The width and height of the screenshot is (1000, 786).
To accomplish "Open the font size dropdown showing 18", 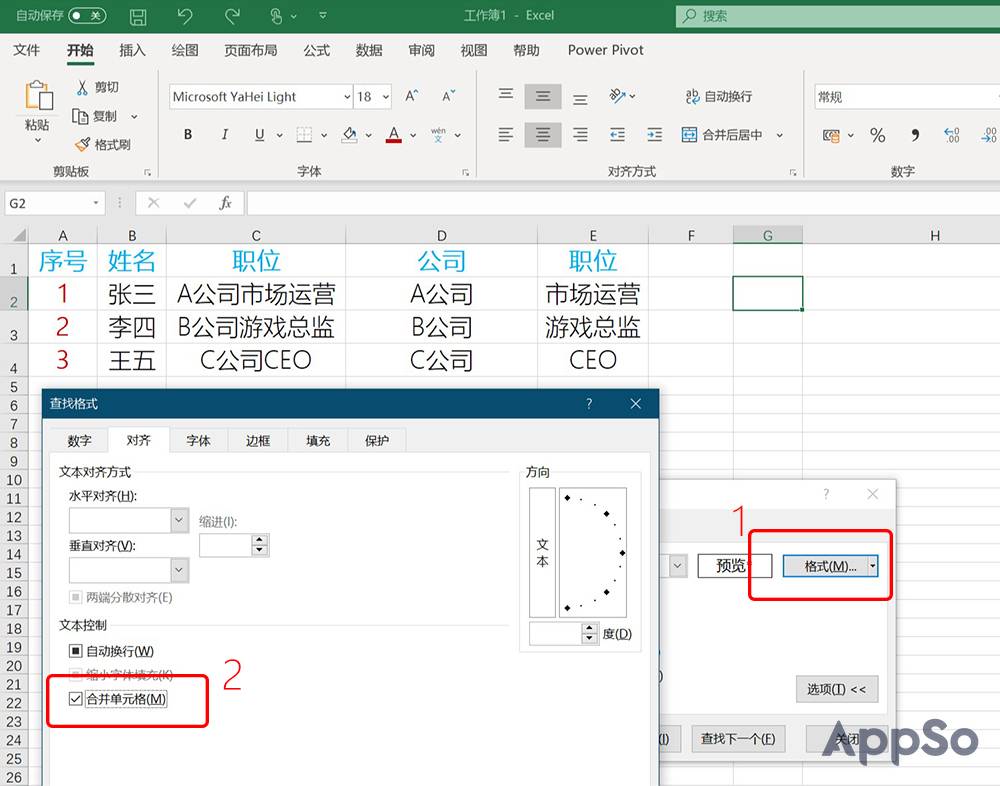I will pos(385,96).
